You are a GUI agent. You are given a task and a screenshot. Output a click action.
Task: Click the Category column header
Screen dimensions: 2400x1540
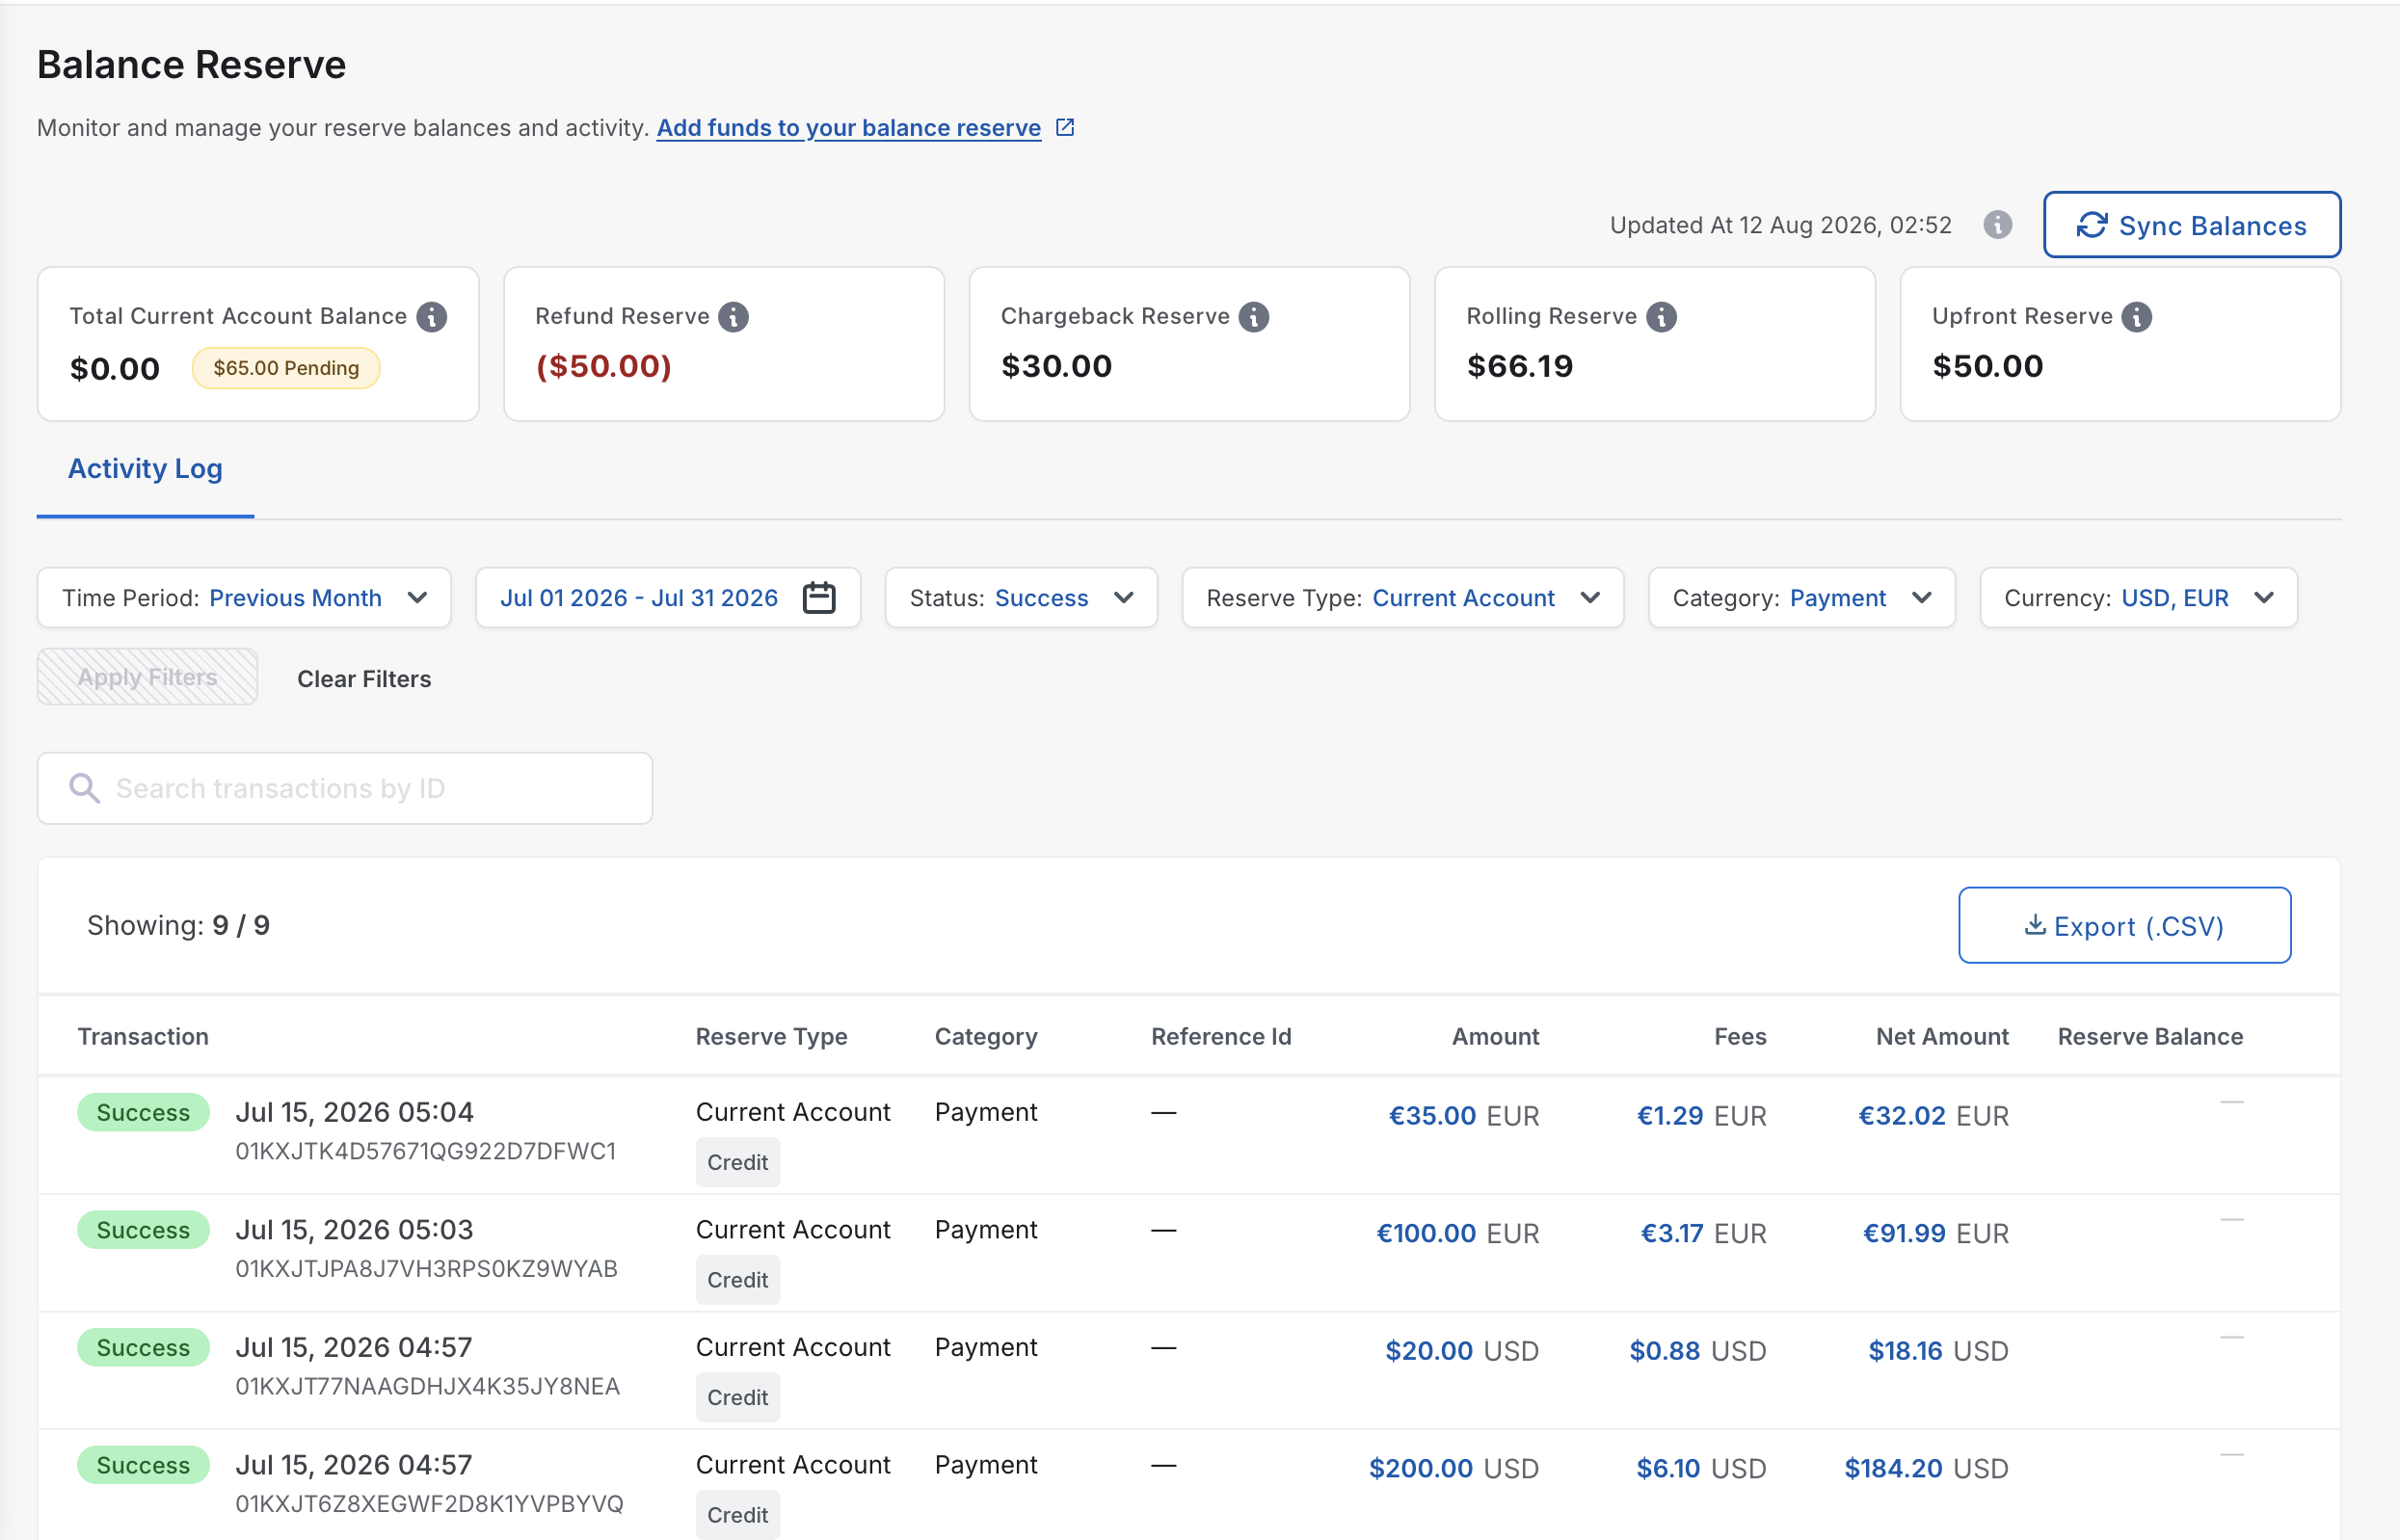coord(986,1036)
